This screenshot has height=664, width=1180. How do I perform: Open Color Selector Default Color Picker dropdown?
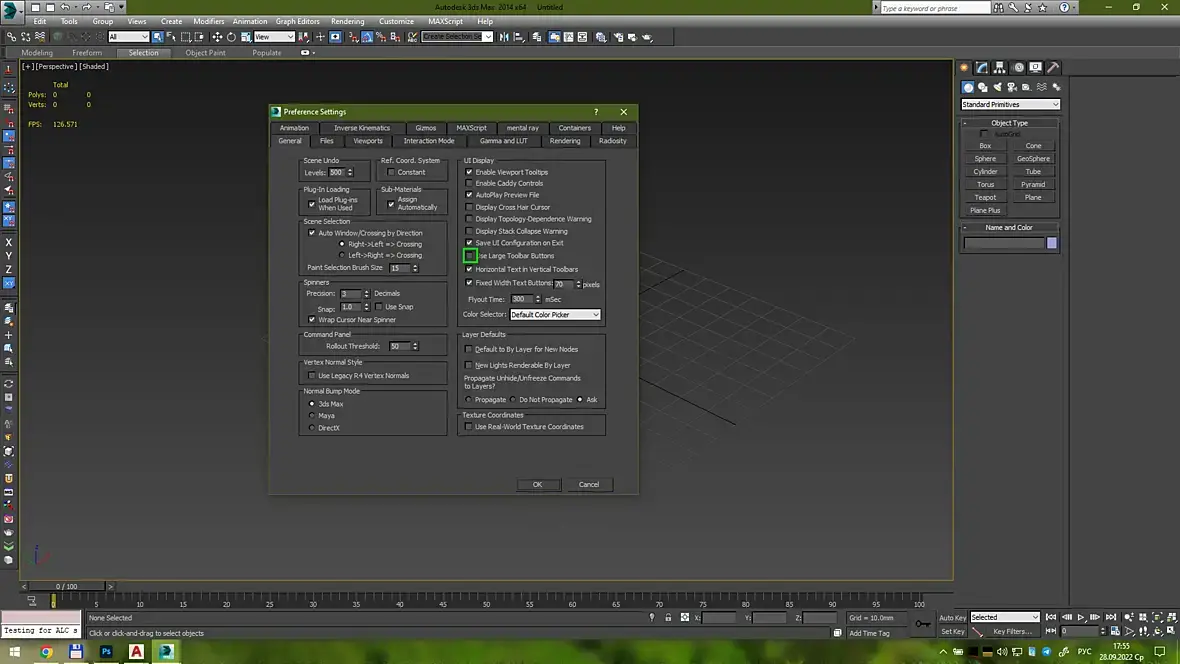pos(555,315)
